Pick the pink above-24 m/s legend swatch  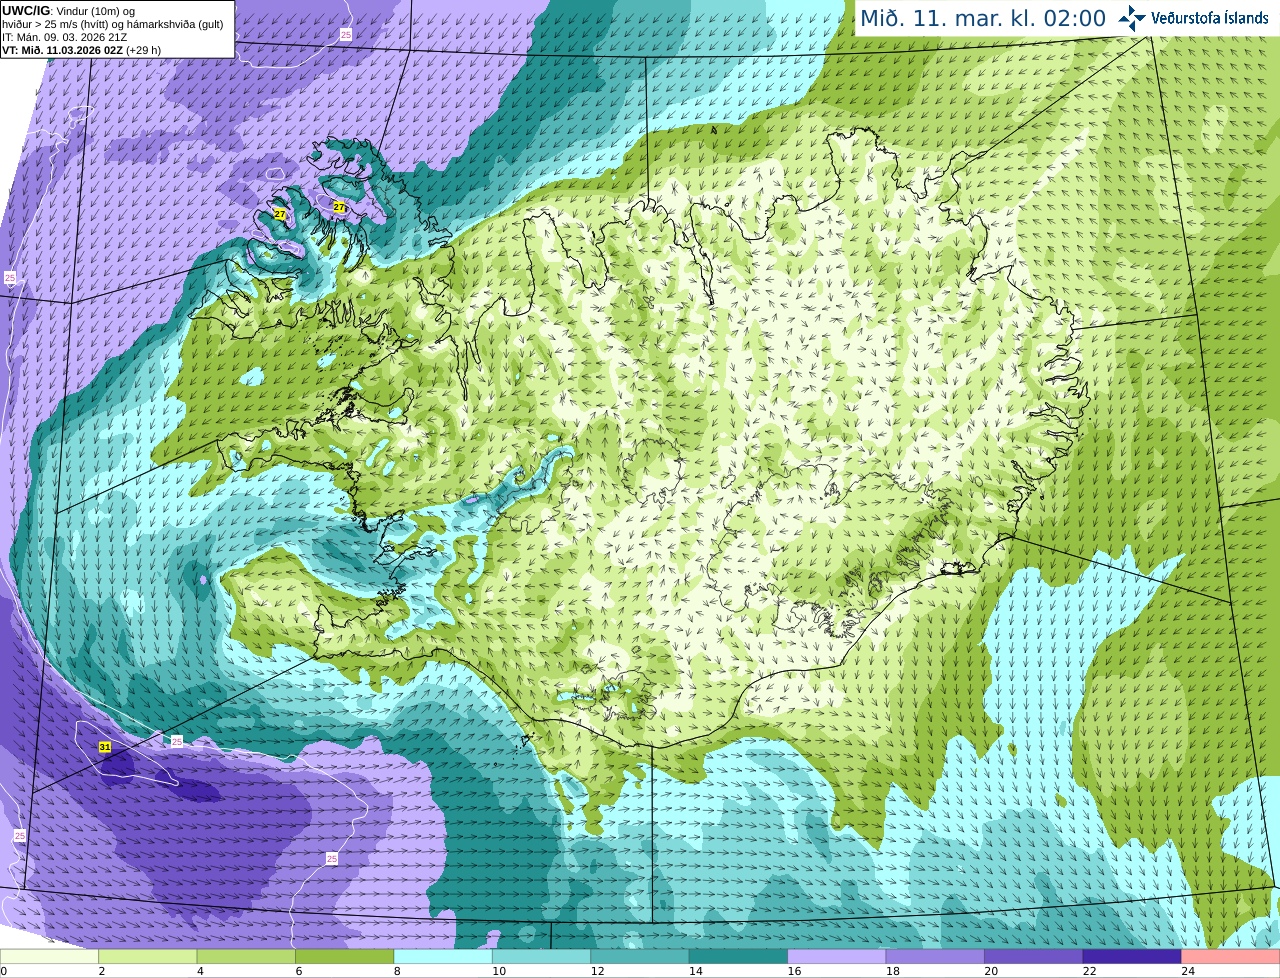pyautogui.click(x=1231, y=956)
